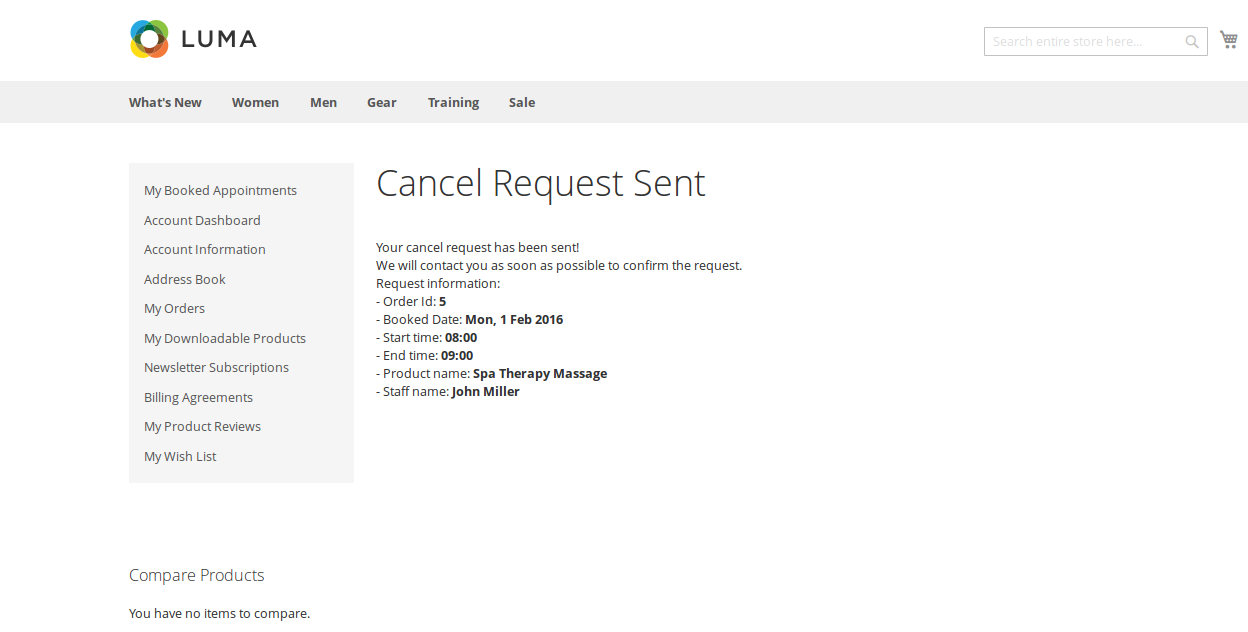This screenshot has width=1248, height=632.
Task: Select Address Book in sidebar
Action: pos(184,279)
